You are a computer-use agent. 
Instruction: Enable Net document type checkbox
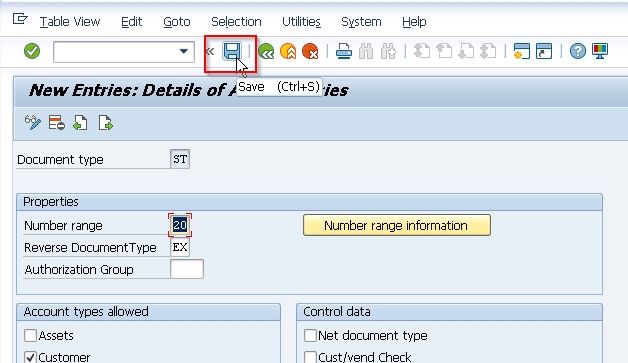pyautogui.click(x=310, y=335)
